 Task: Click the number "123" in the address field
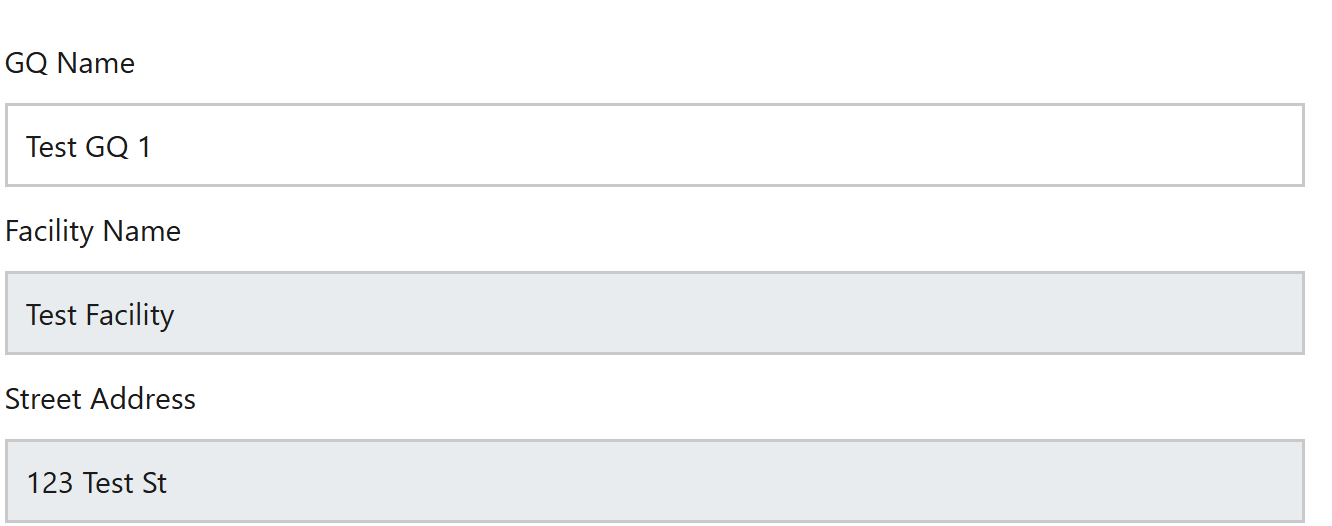50,483
